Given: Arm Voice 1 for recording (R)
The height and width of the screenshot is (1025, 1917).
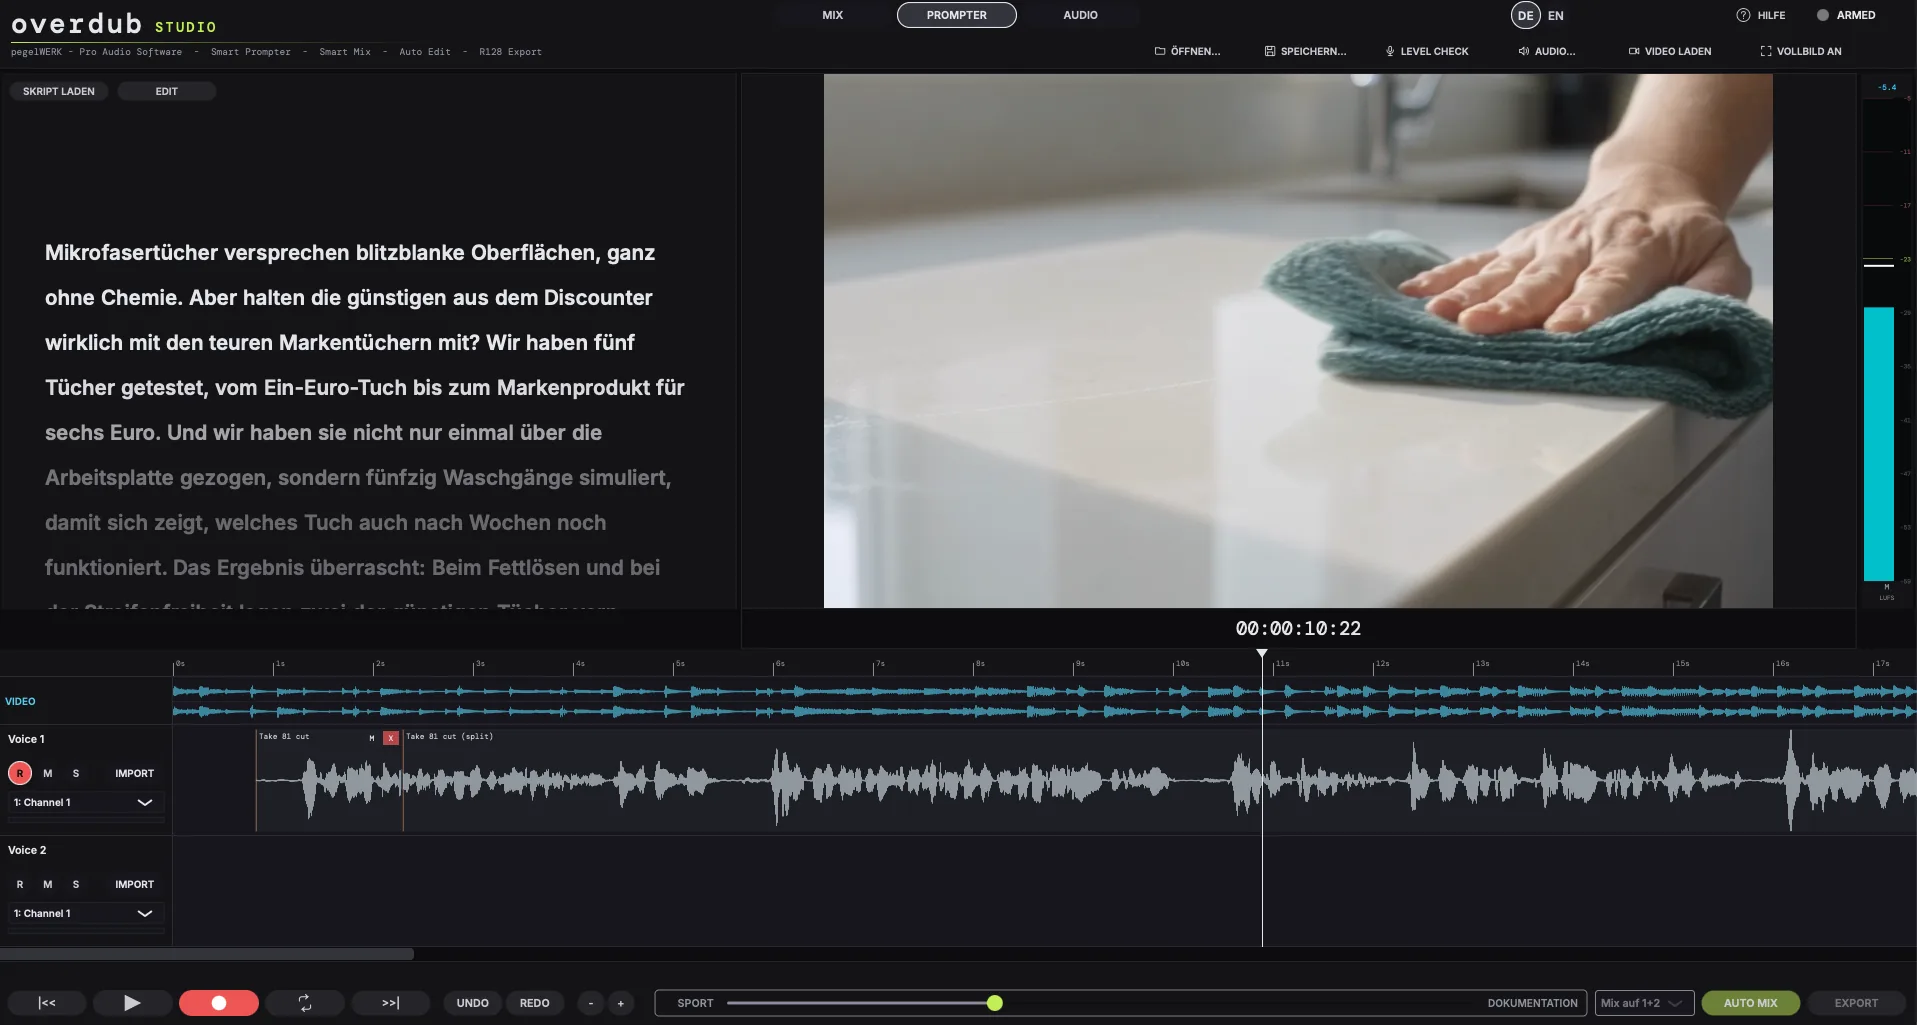Looking at the screenshot, I should (x=20, y=773).
